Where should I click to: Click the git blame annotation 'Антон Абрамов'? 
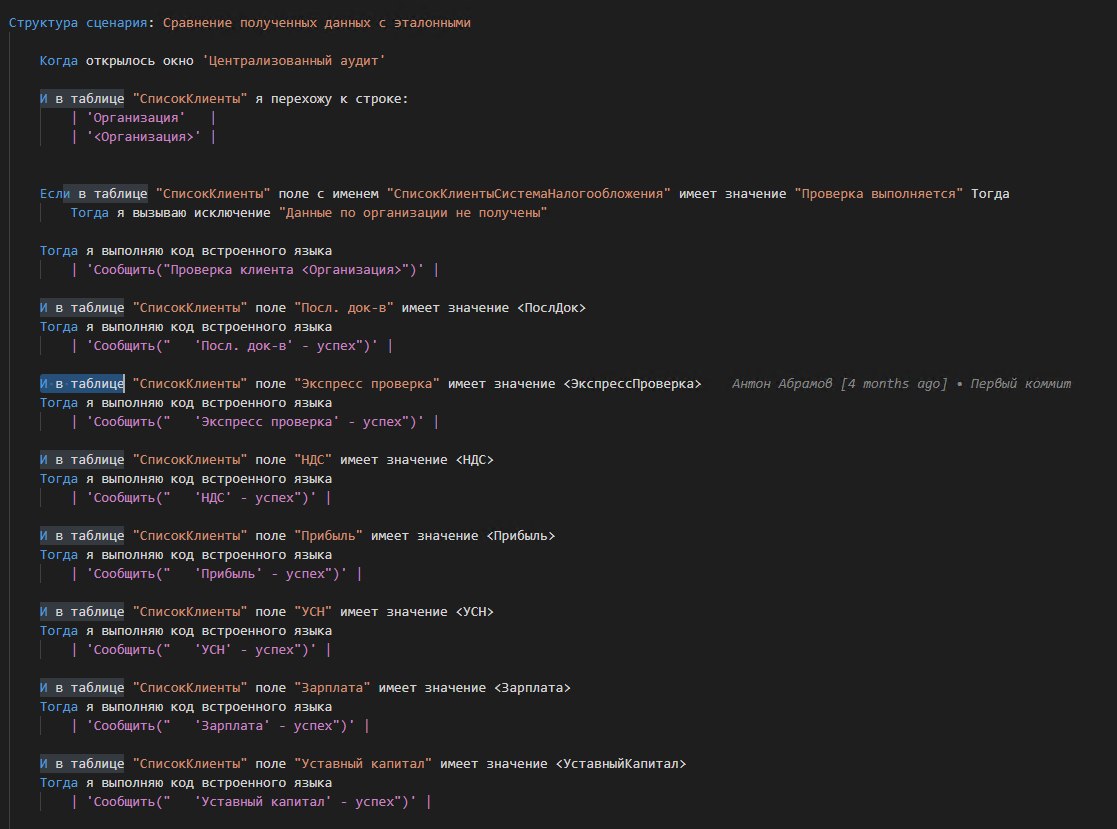(x=781, y=384)
